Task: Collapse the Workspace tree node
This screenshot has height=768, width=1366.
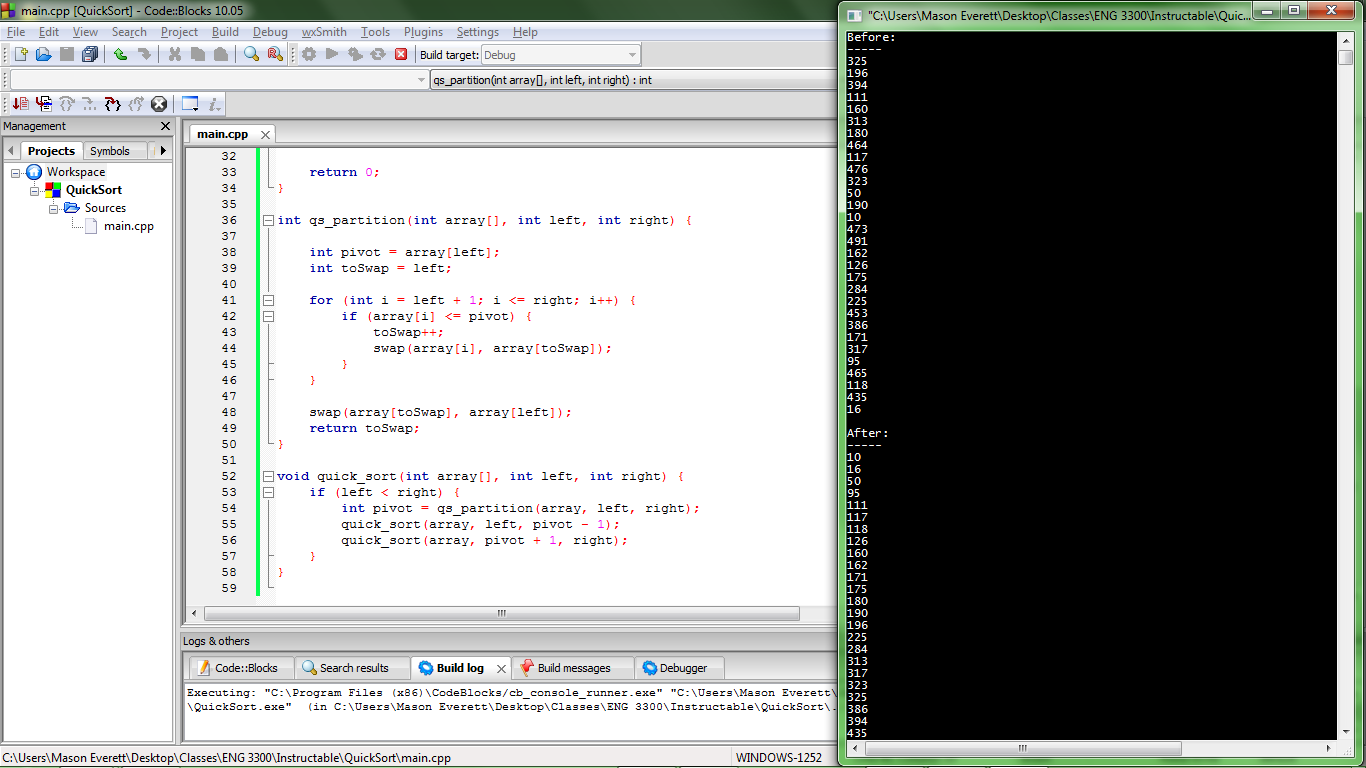Action: (x=17, y=172)
